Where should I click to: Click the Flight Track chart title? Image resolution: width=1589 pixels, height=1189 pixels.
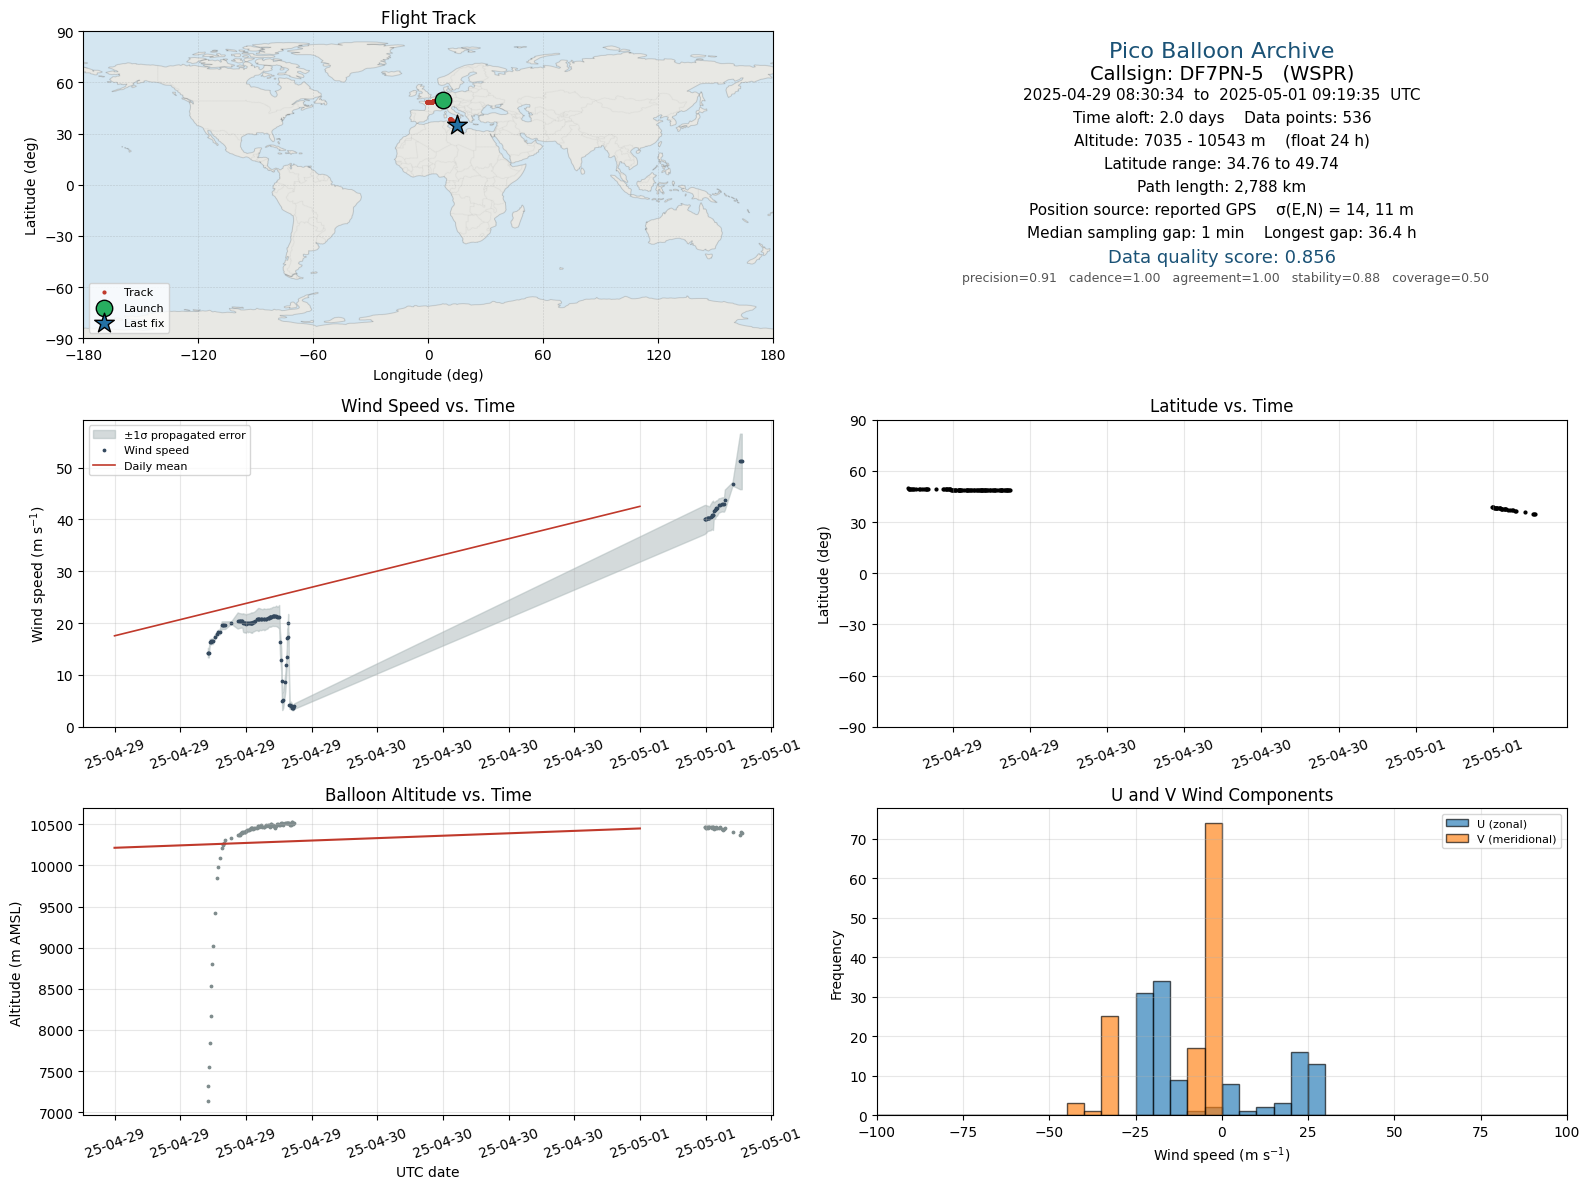[x=428, y=18]
